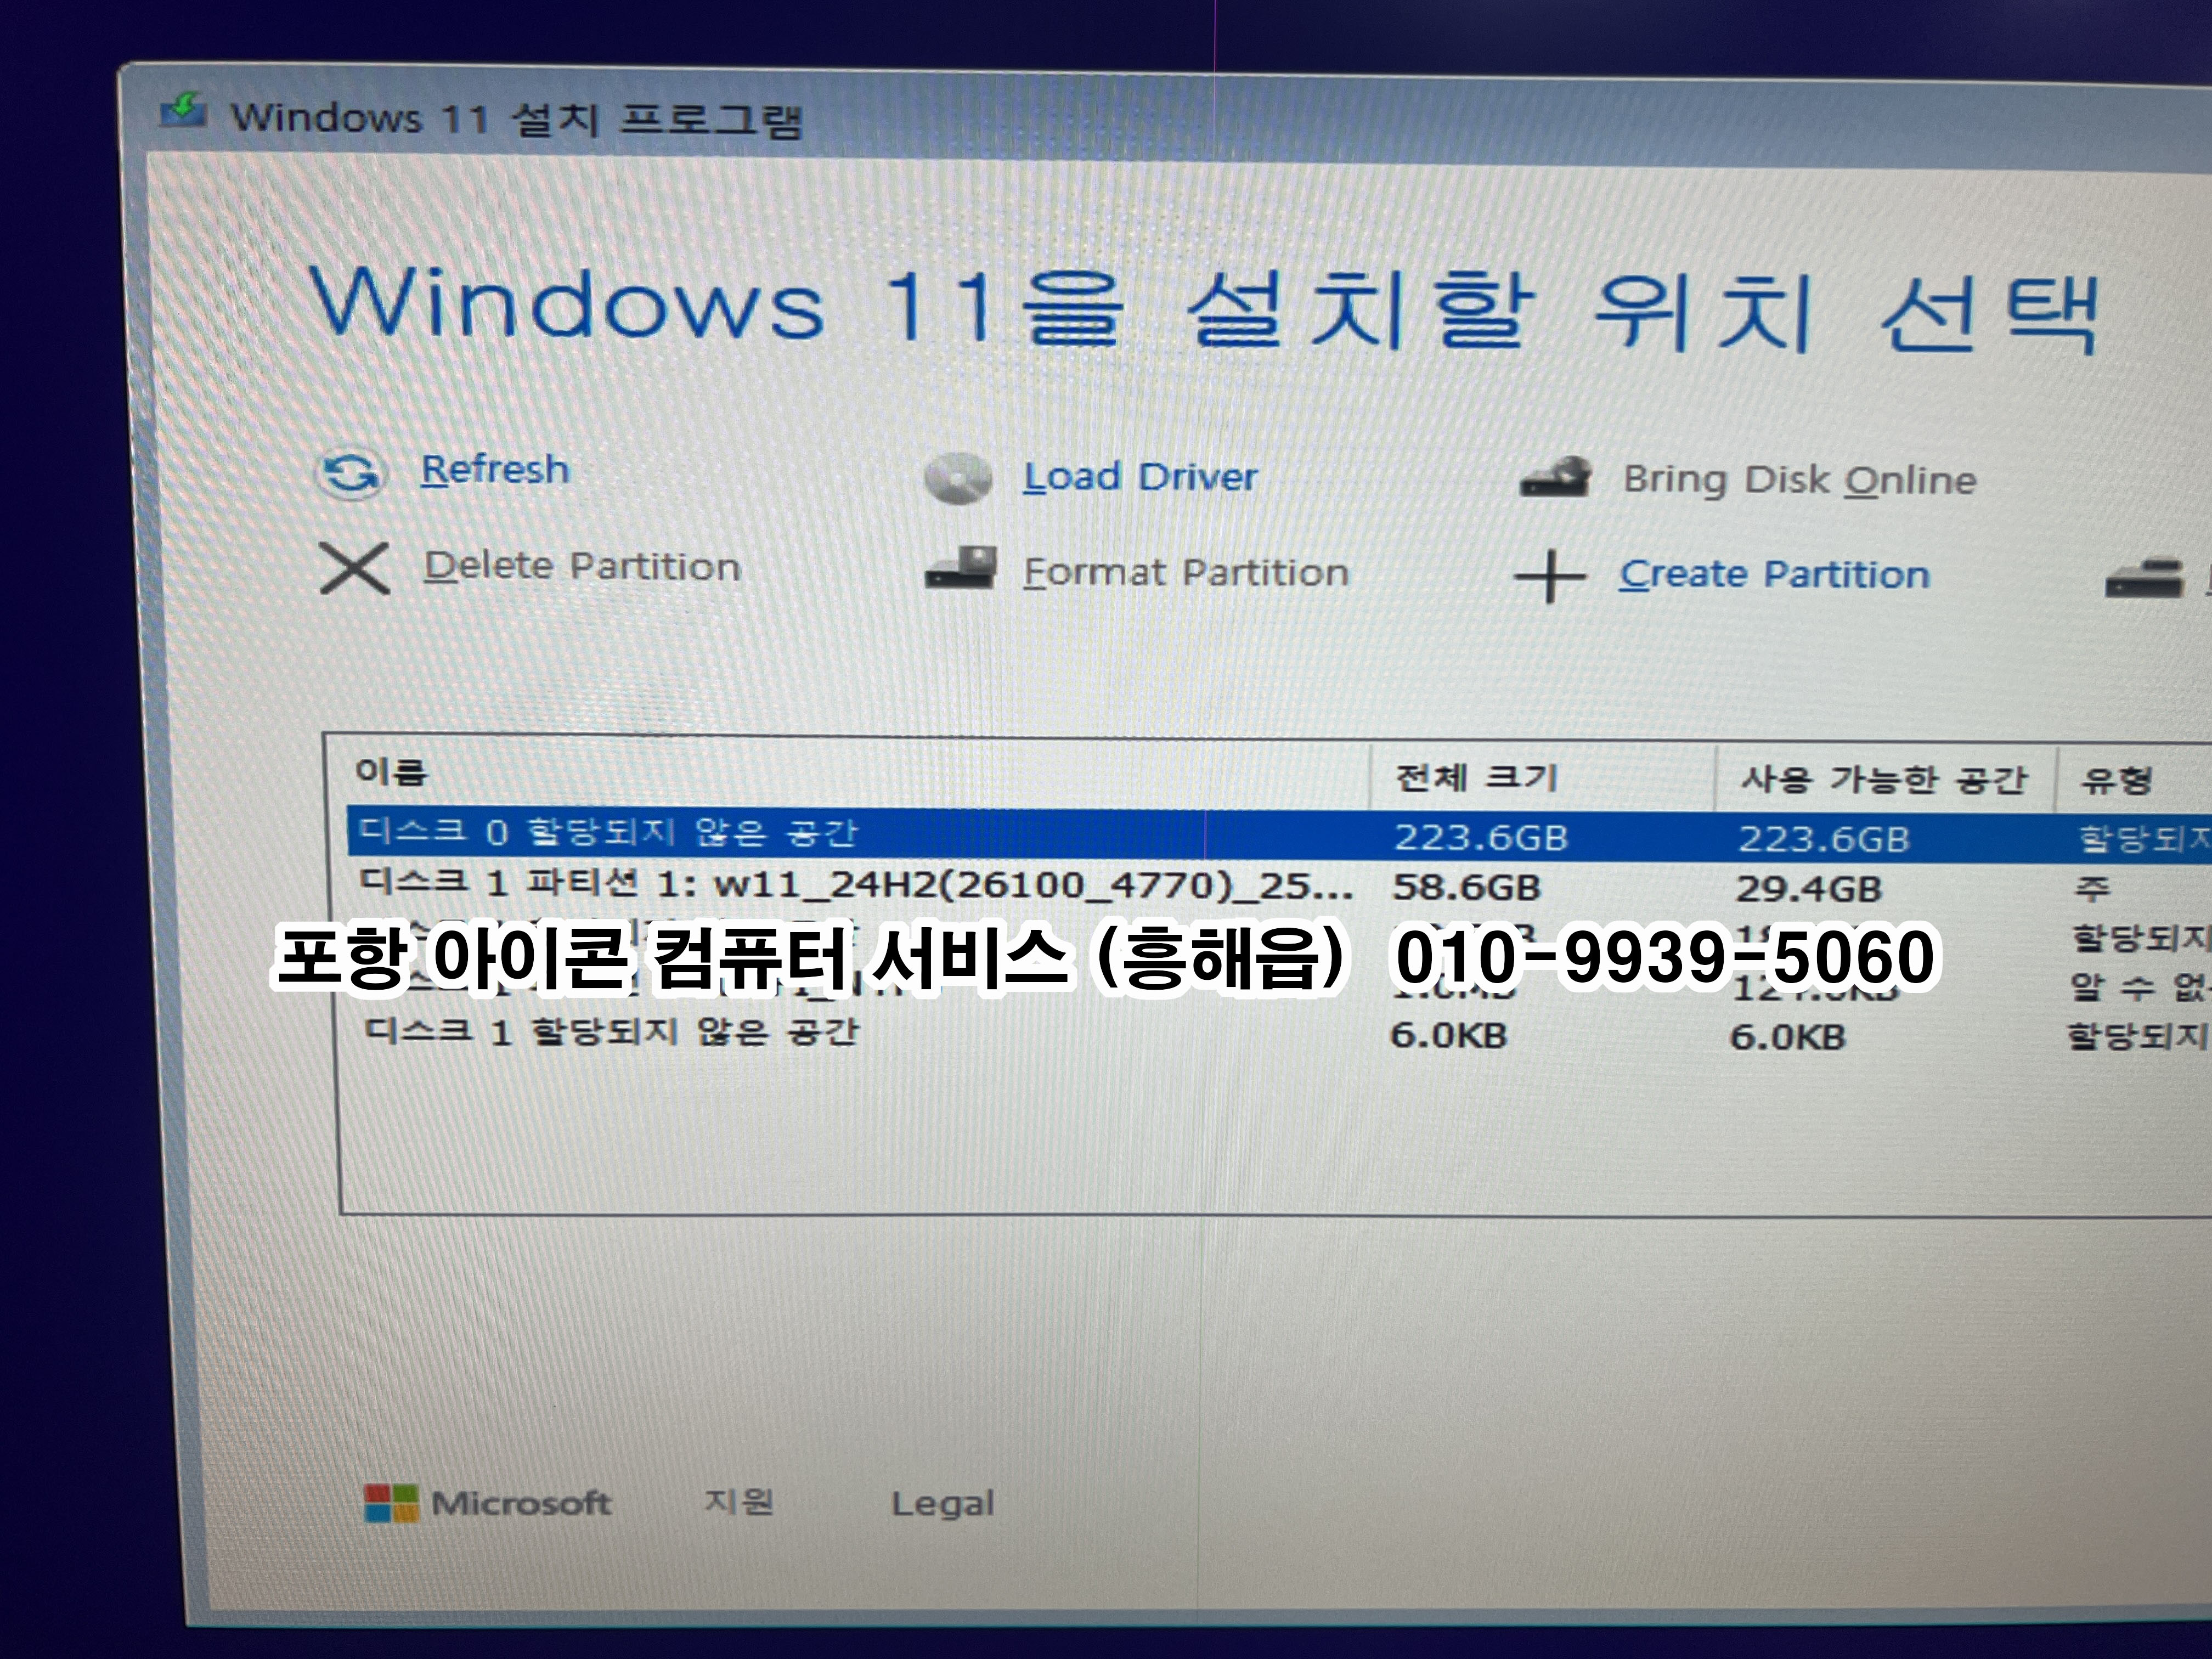This screenshot has height=1659, width=2212.
Task: Click the Delete Partition X icon
Action: (354, 568)
